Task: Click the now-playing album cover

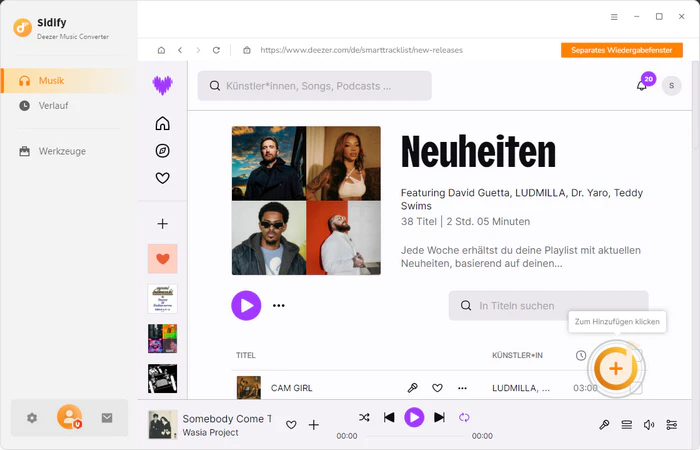Action: [x=162, y=425]
